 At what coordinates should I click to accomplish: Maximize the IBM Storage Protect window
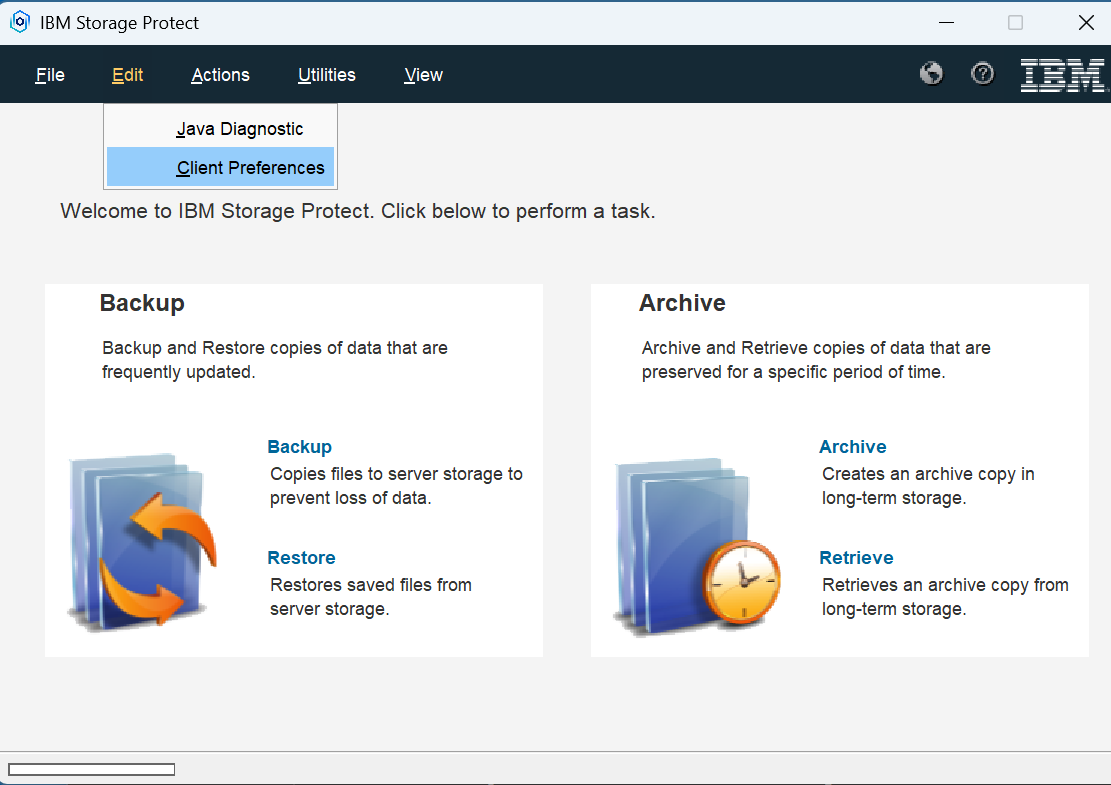[x=1015, y=22]
